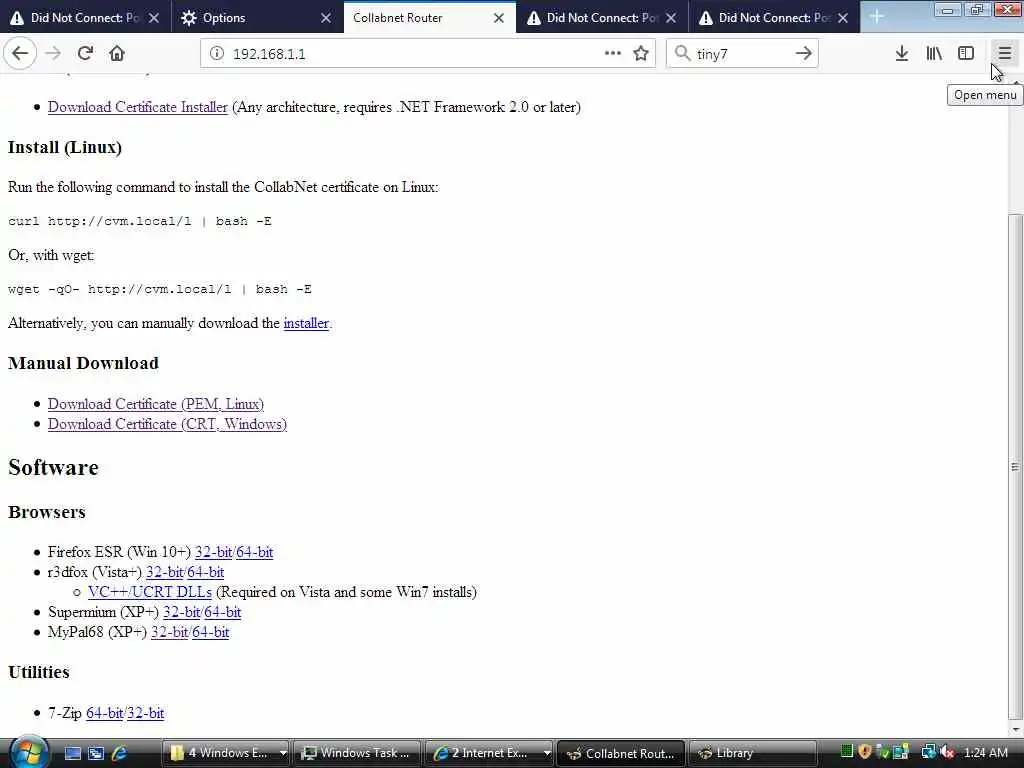Download Firefox ESR 64-bit
1024x768 pixels.
(255, 552)
